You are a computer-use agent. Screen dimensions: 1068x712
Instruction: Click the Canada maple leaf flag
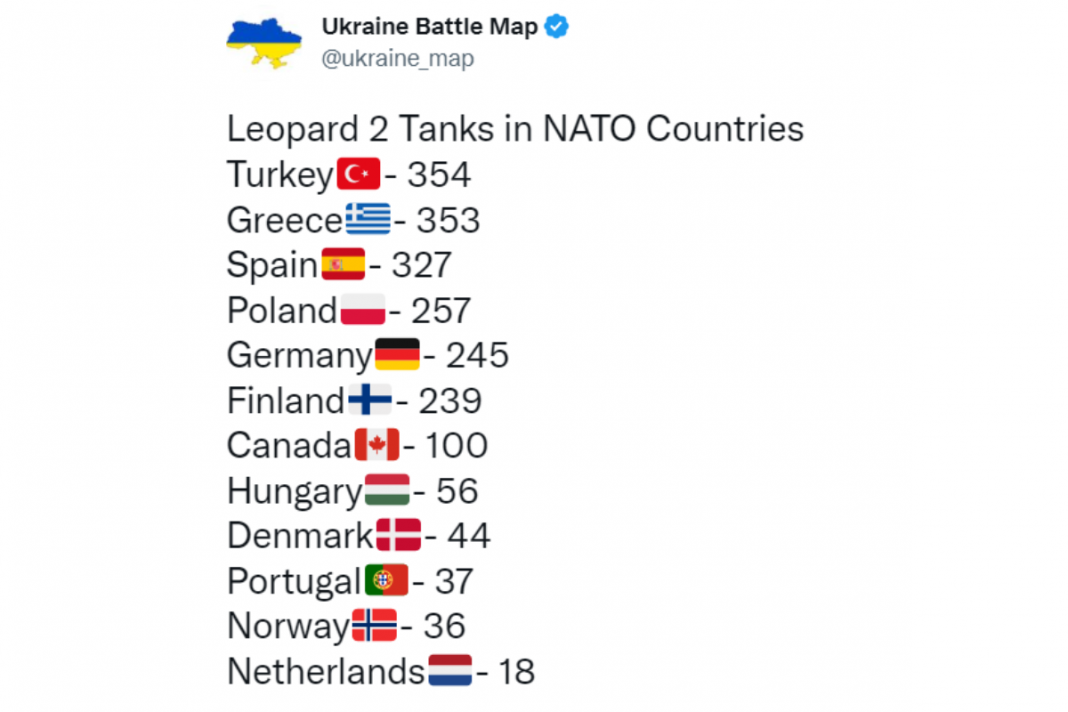pos(377,446)
